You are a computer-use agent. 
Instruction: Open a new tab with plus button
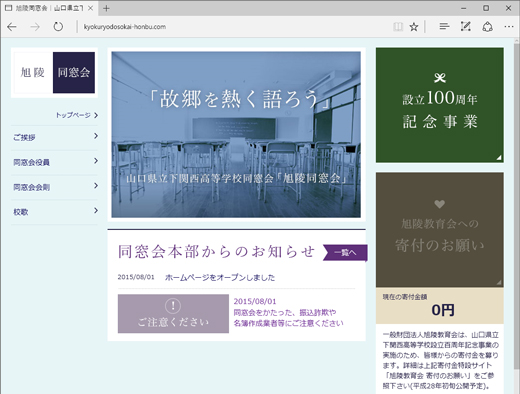[x=106, y=8]
